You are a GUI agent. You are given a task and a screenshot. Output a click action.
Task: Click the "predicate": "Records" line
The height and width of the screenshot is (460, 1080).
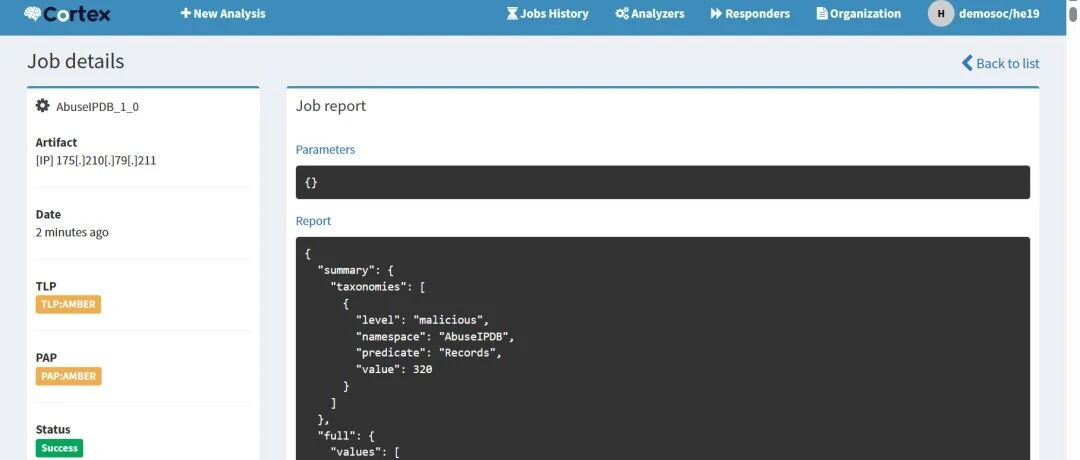428,353
